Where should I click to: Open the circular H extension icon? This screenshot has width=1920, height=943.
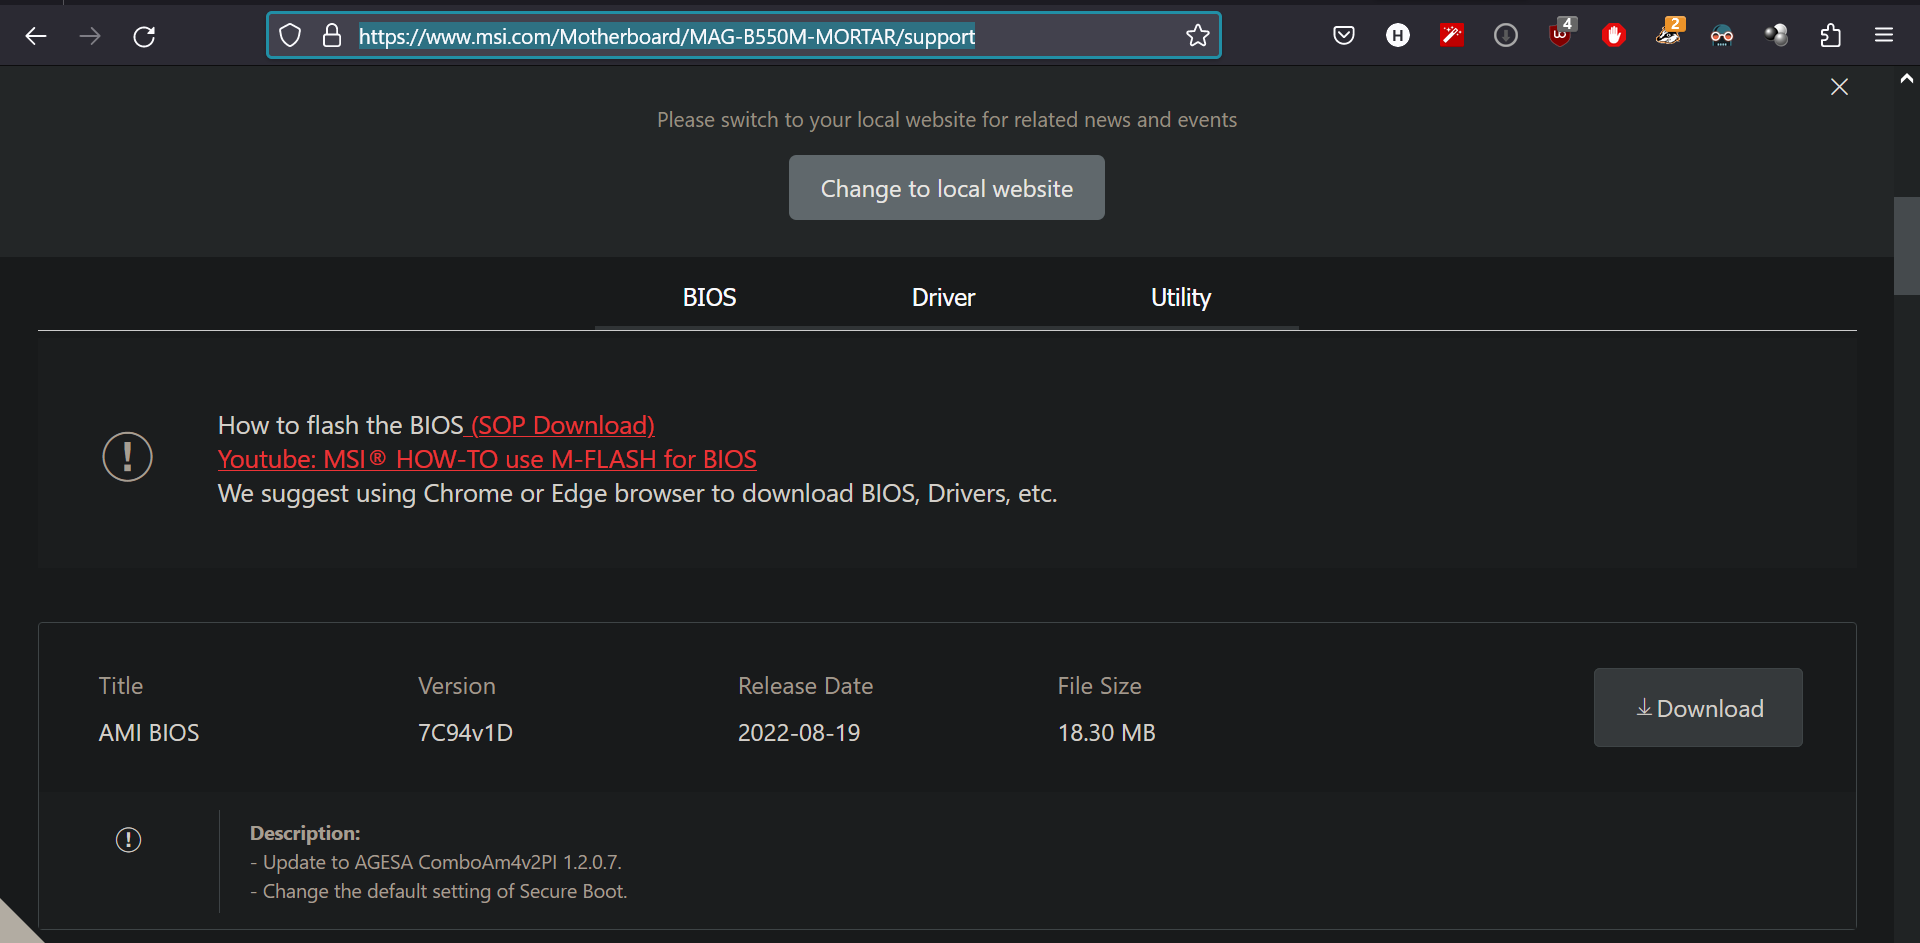[x=1398, y=36]
